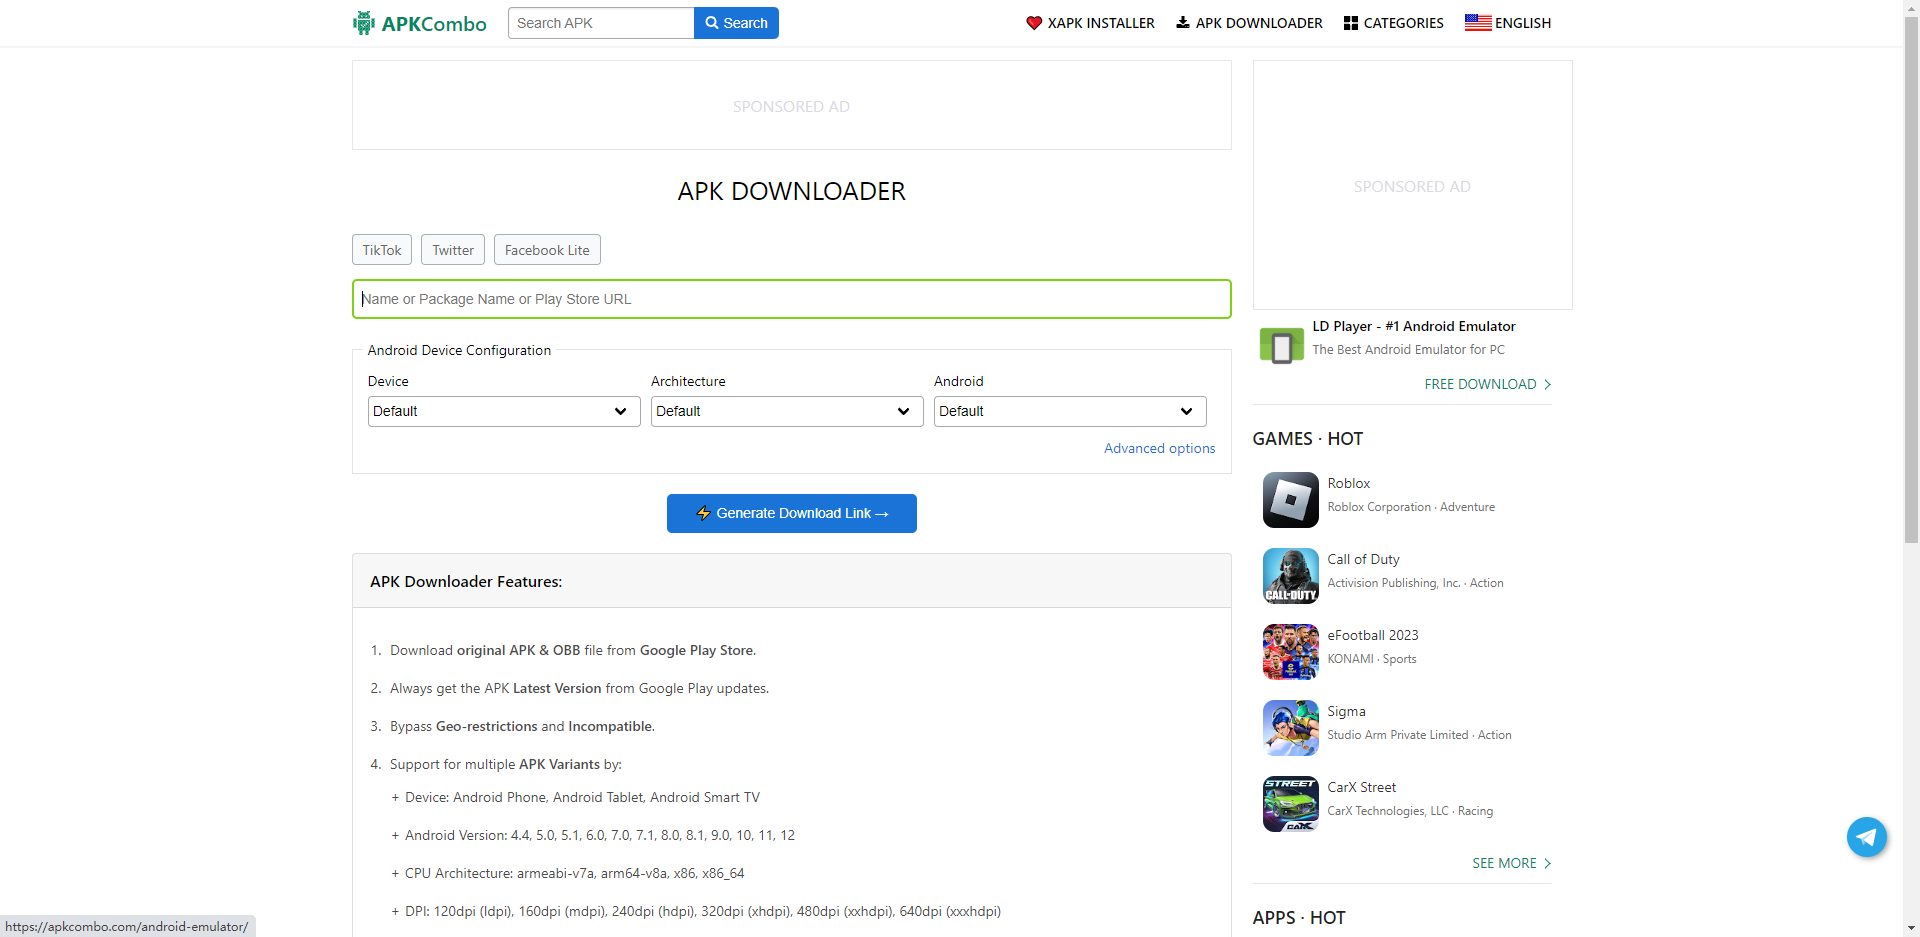Screen dimensions: 1920x937
Task: Click APPS · HOT heading
Action: tap(1299, 918)
